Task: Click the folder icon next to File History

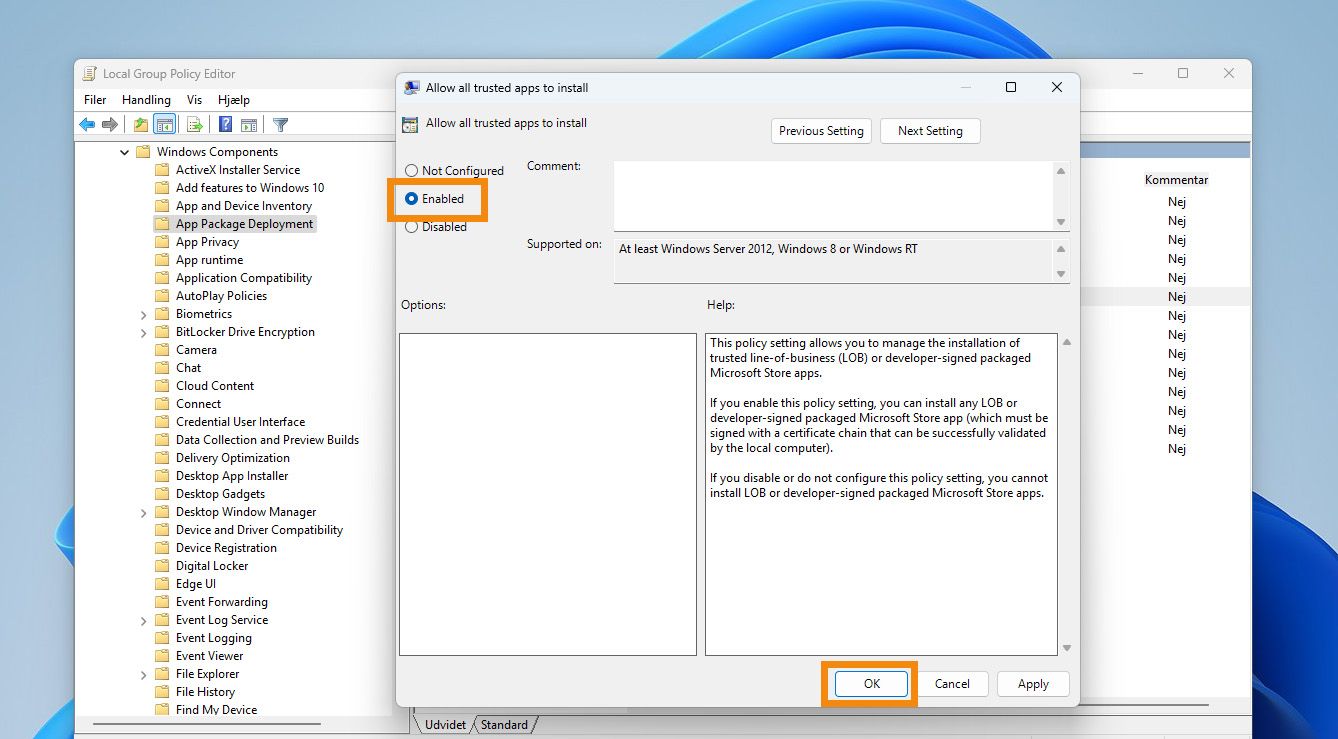Action: (162, 692)
